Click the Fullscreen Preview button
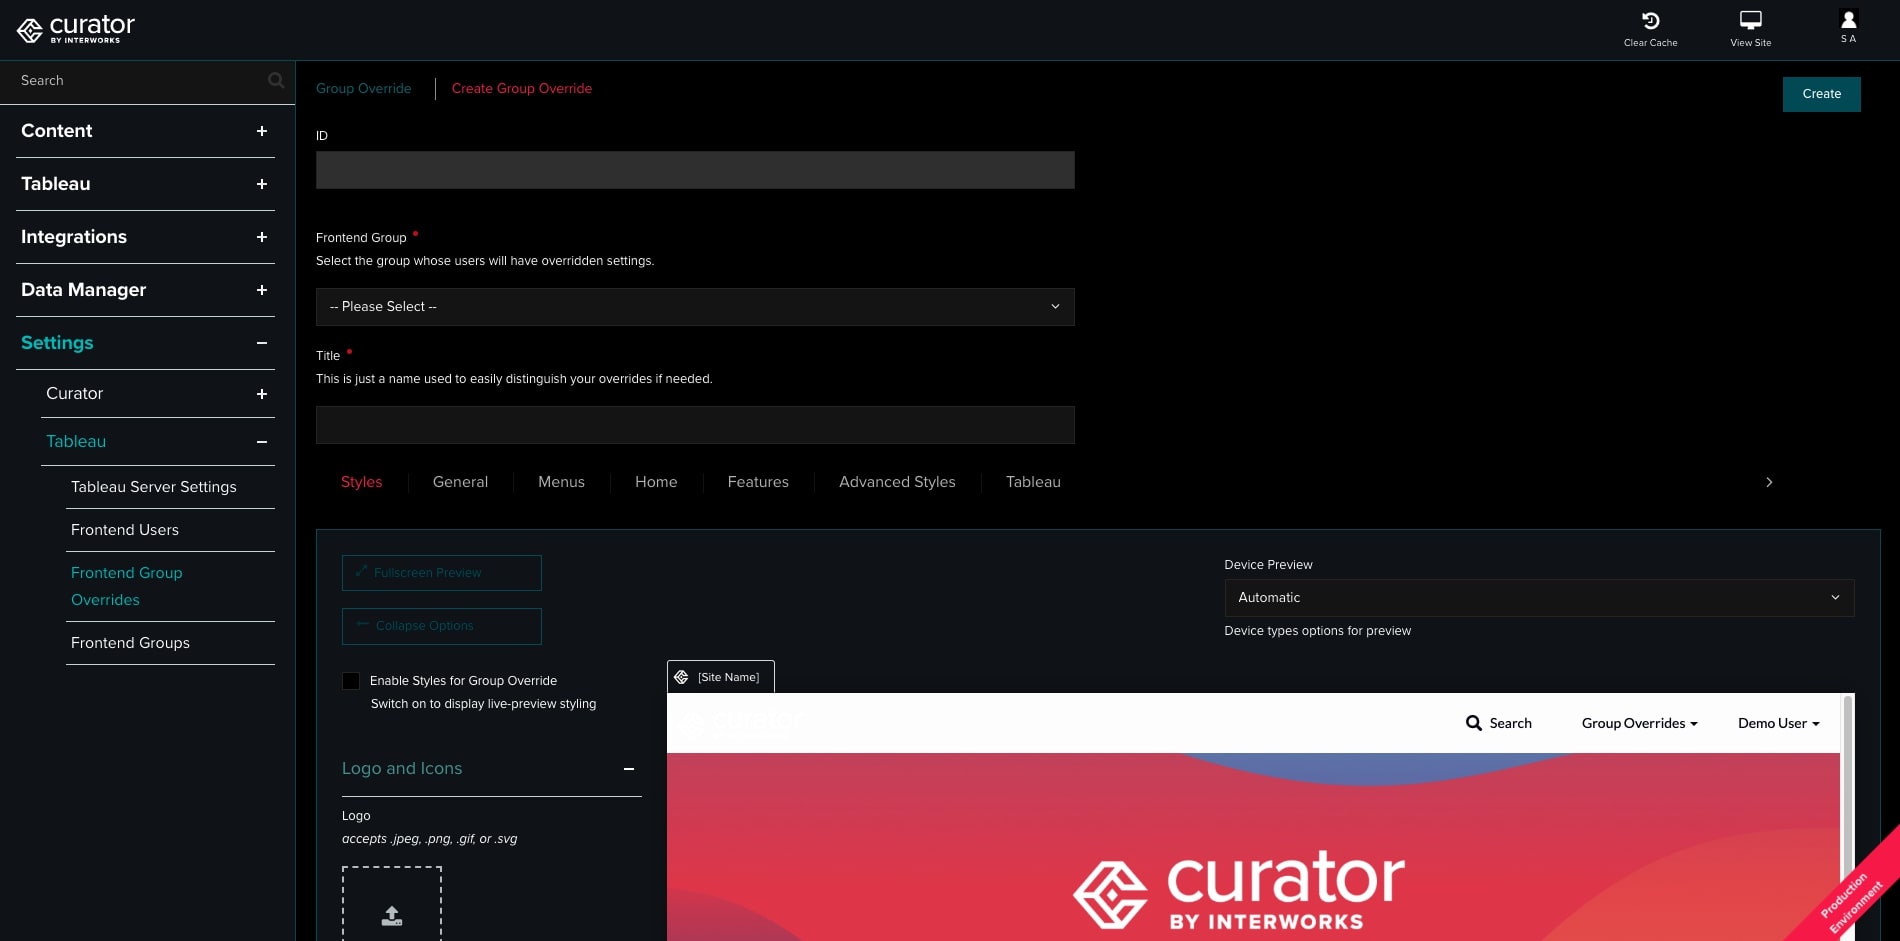This screenshot has height=941, width=1900. pyautogui.click(x=442, y=573)
